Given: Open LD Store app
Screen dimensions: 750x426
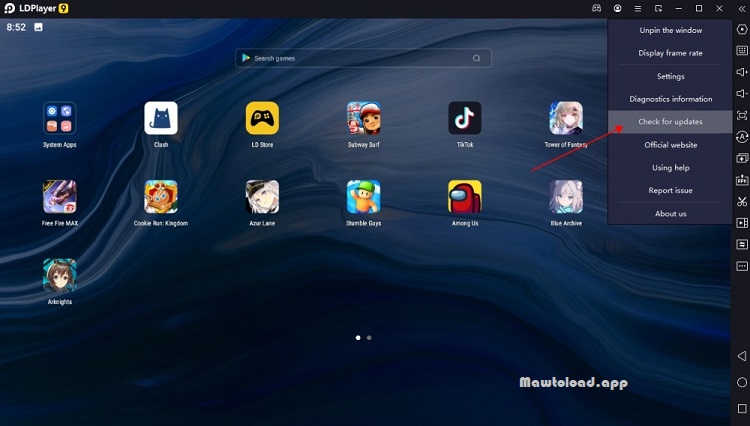Looking at the screenshot, I should [x=262, y=118].
